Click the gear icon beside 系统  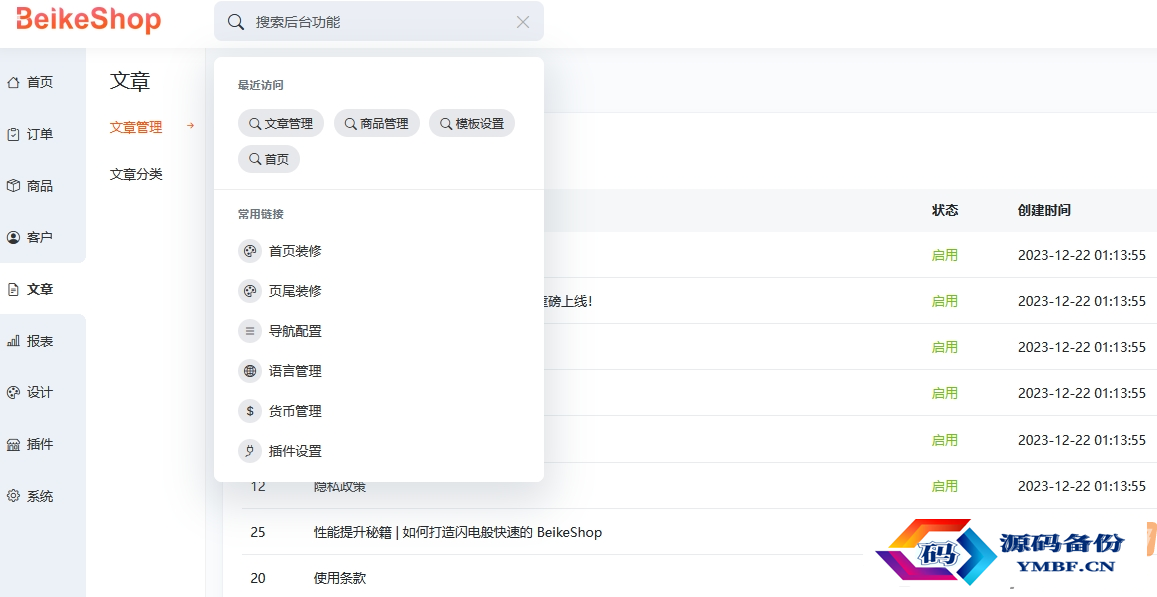[13, 496]
